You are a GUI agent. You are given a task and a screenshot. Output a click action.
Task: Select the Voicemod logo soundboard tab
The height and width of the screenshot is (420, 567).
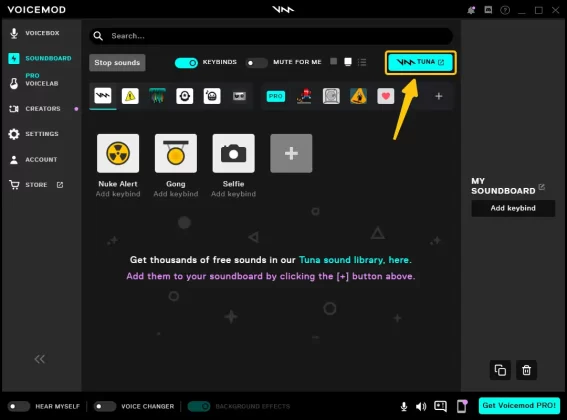(103, 96)
